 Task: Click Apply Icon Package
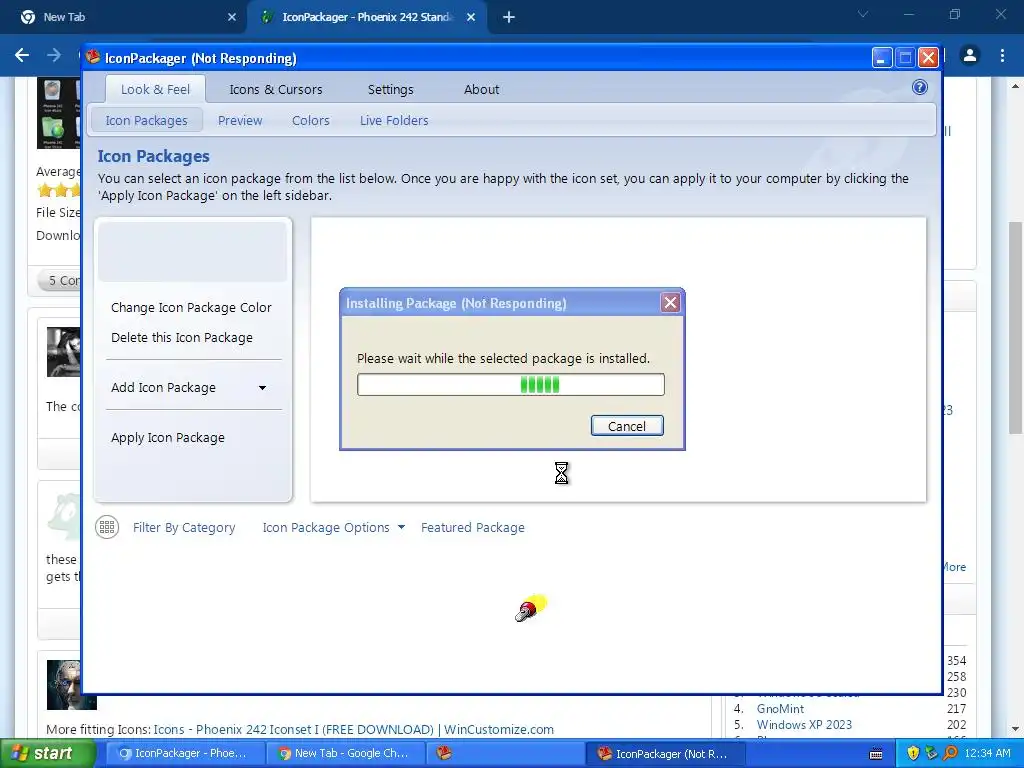(x=167, y=438)
